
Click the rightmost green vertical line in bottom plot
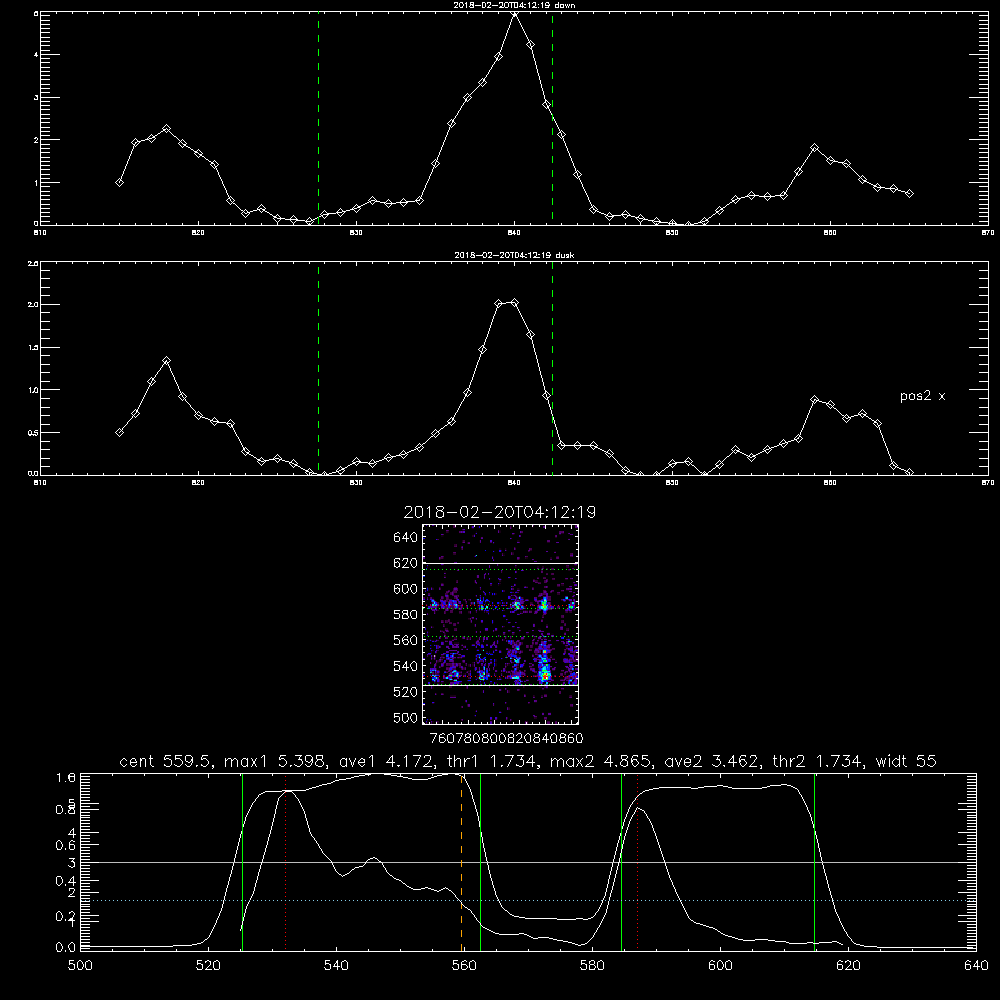pyautogui.click(x=814, y=862)
